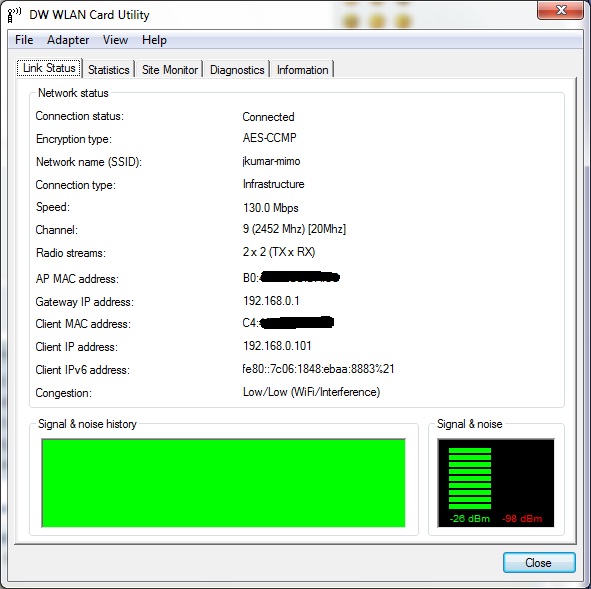Click the green signal strength bar meter
This screenshot has height=589, width=591.
click(x=470, y=478)
